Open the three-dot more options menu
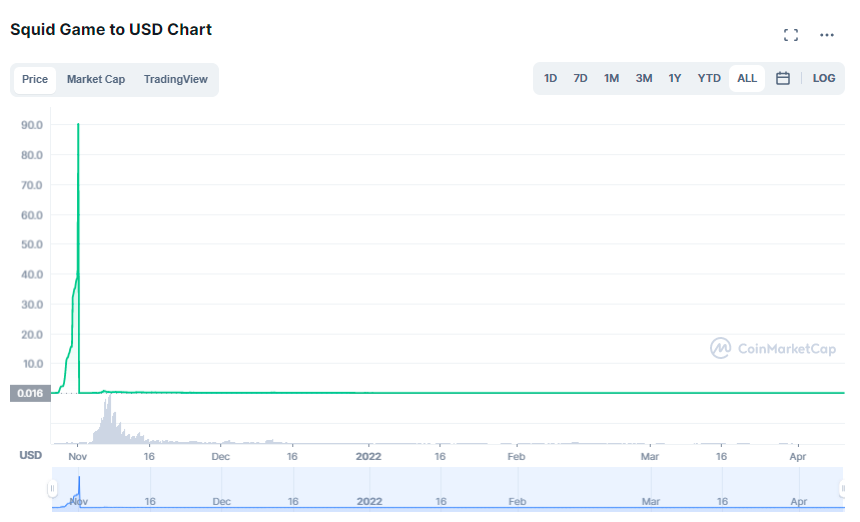 827,35
